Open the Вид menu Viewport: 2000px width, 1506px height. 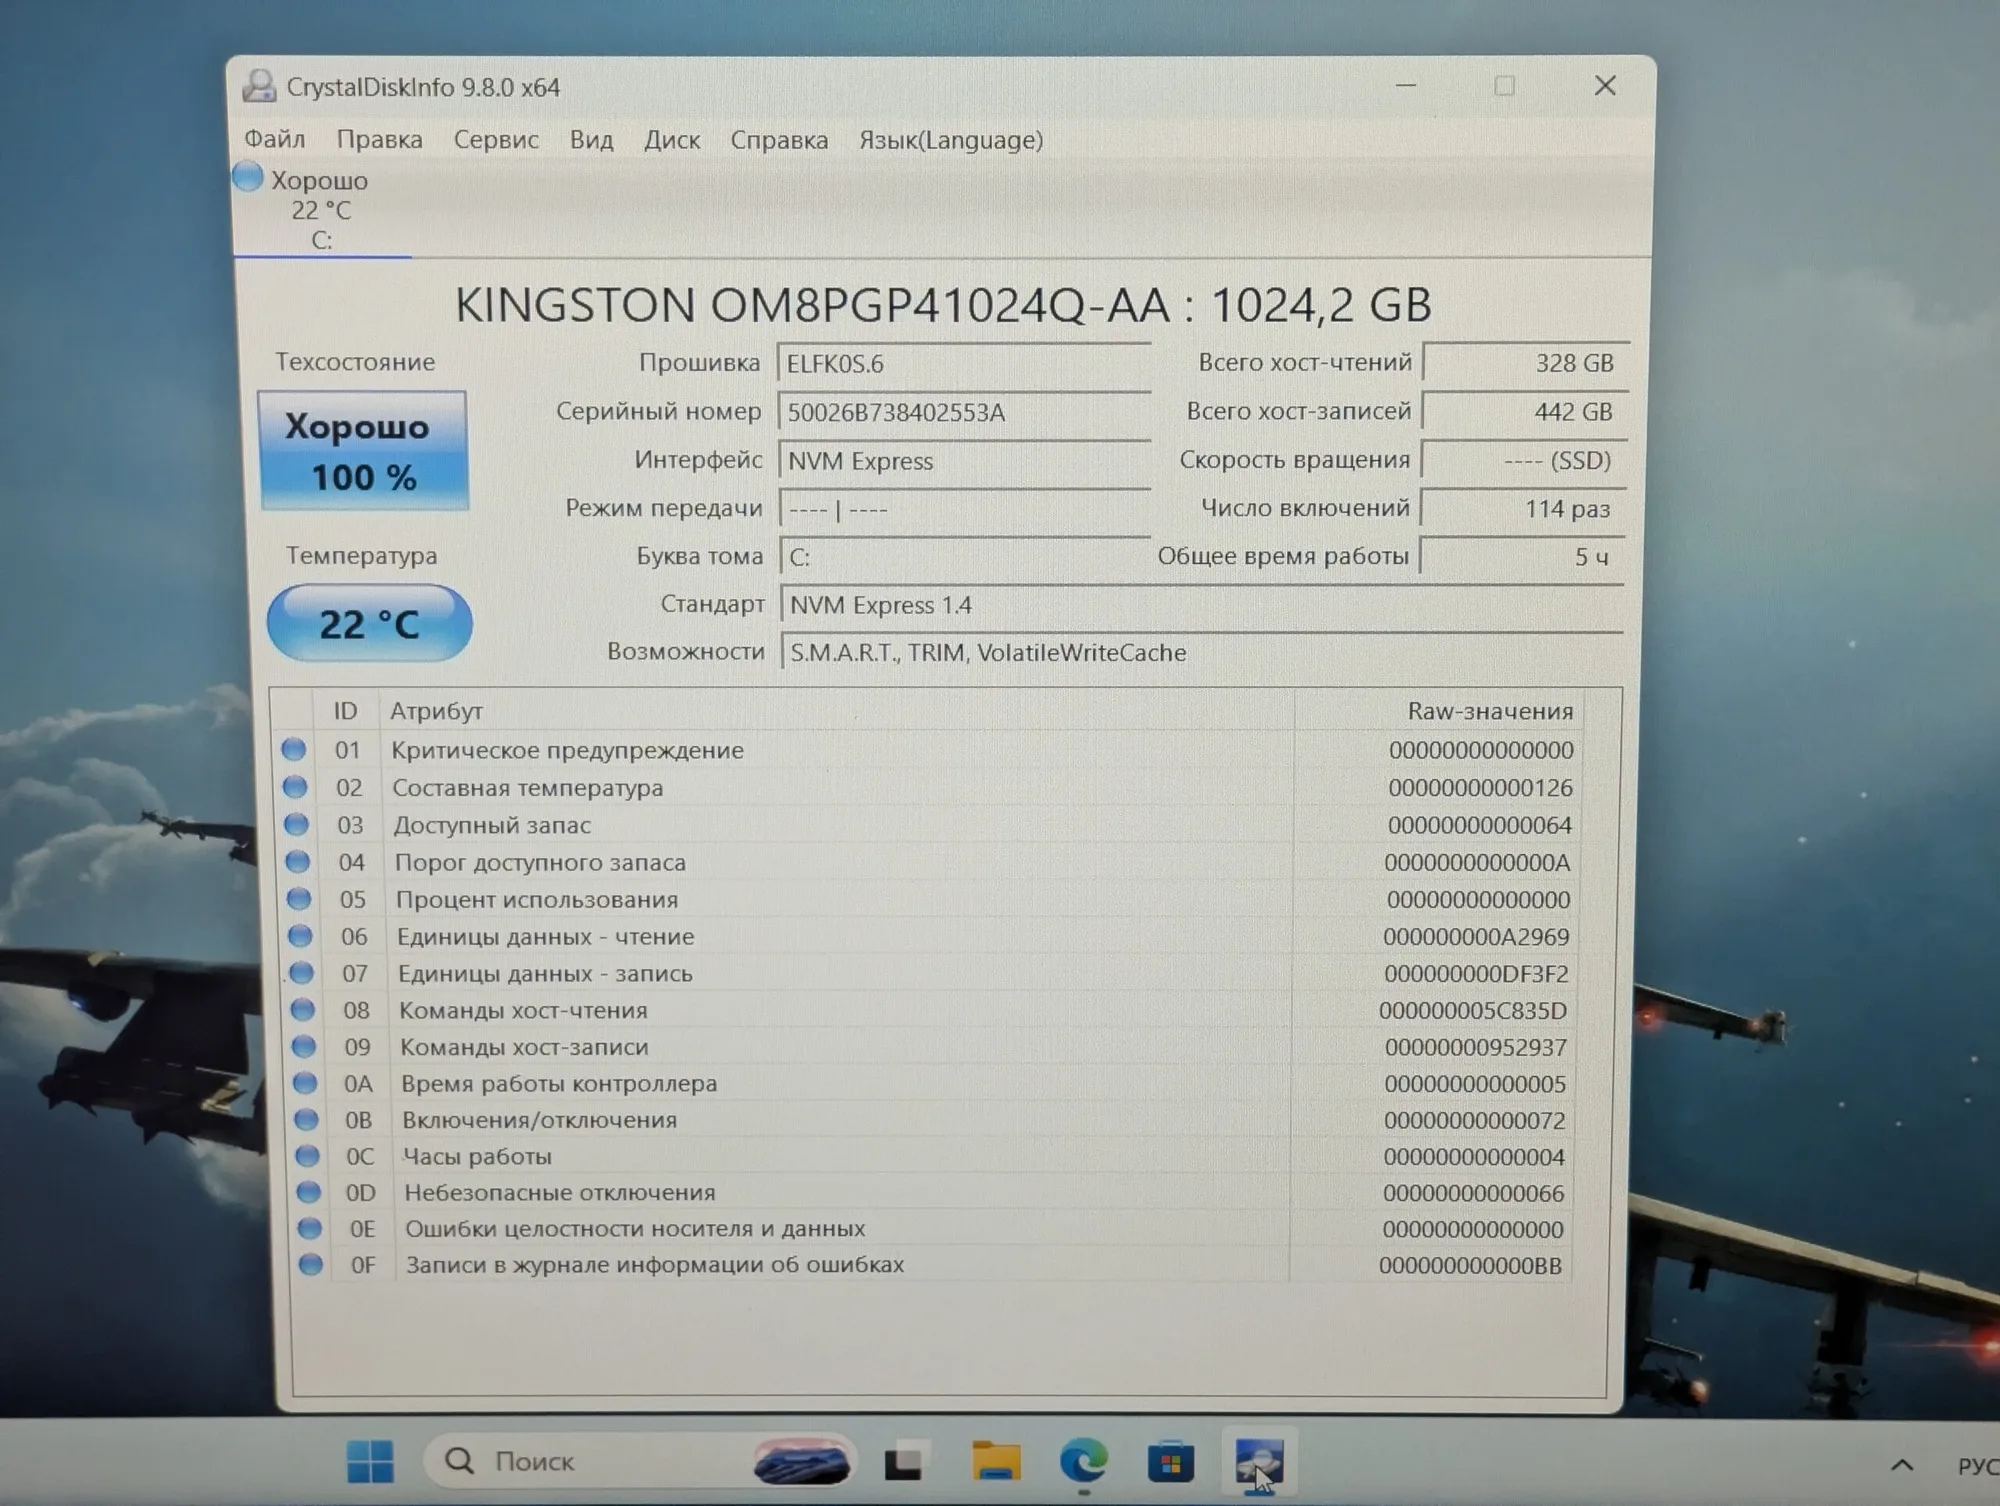tap(591, 140)
